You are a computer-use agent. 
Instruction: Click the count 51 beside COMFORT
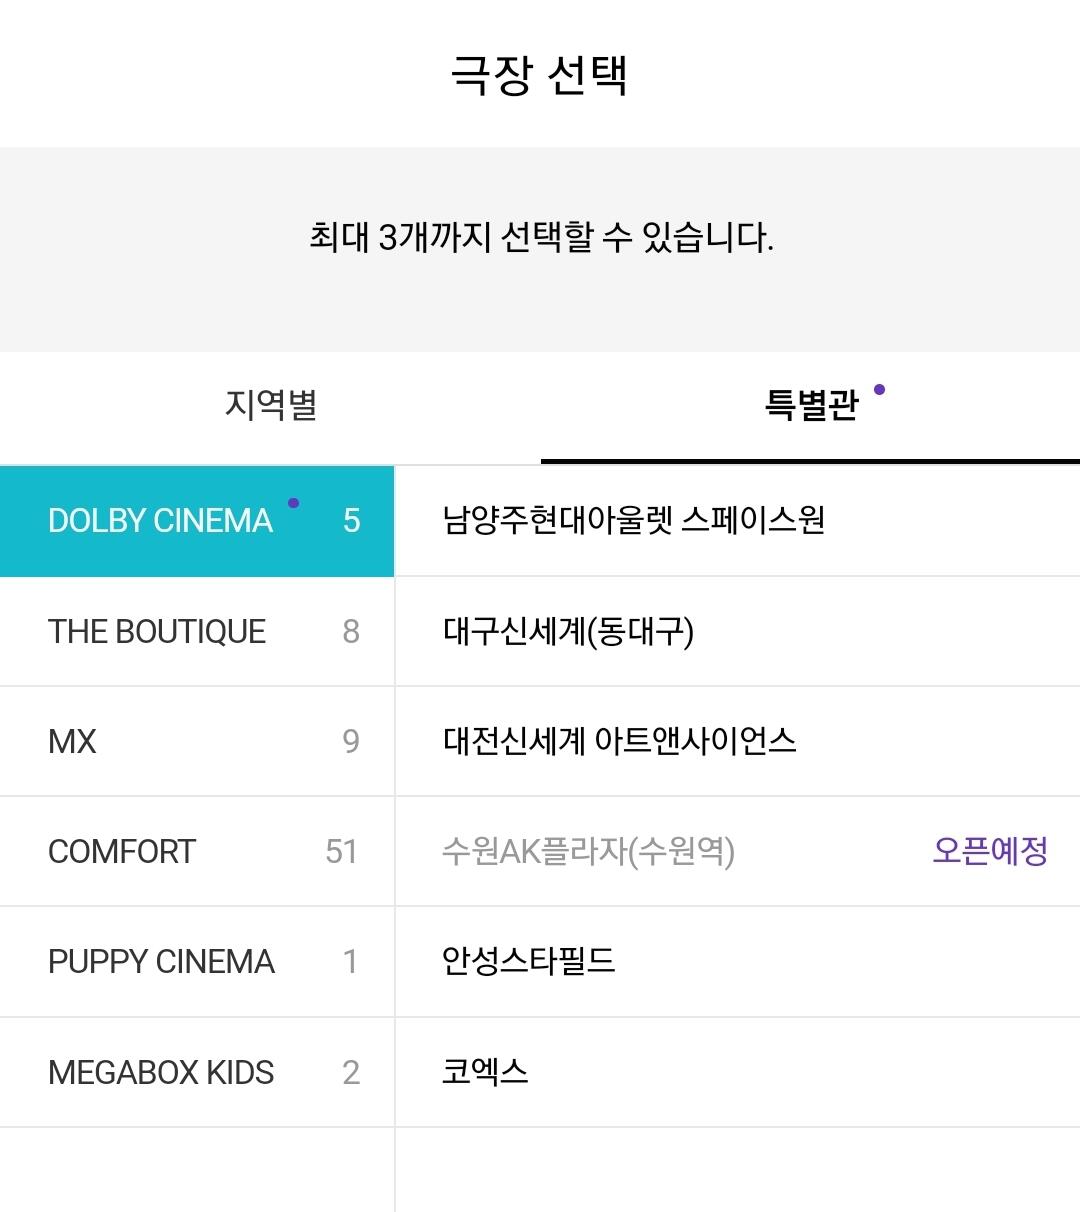(x=341, y=852)
